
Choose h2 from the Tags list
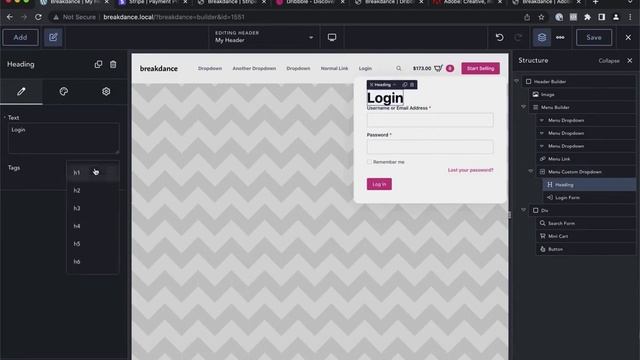(93, 191)
